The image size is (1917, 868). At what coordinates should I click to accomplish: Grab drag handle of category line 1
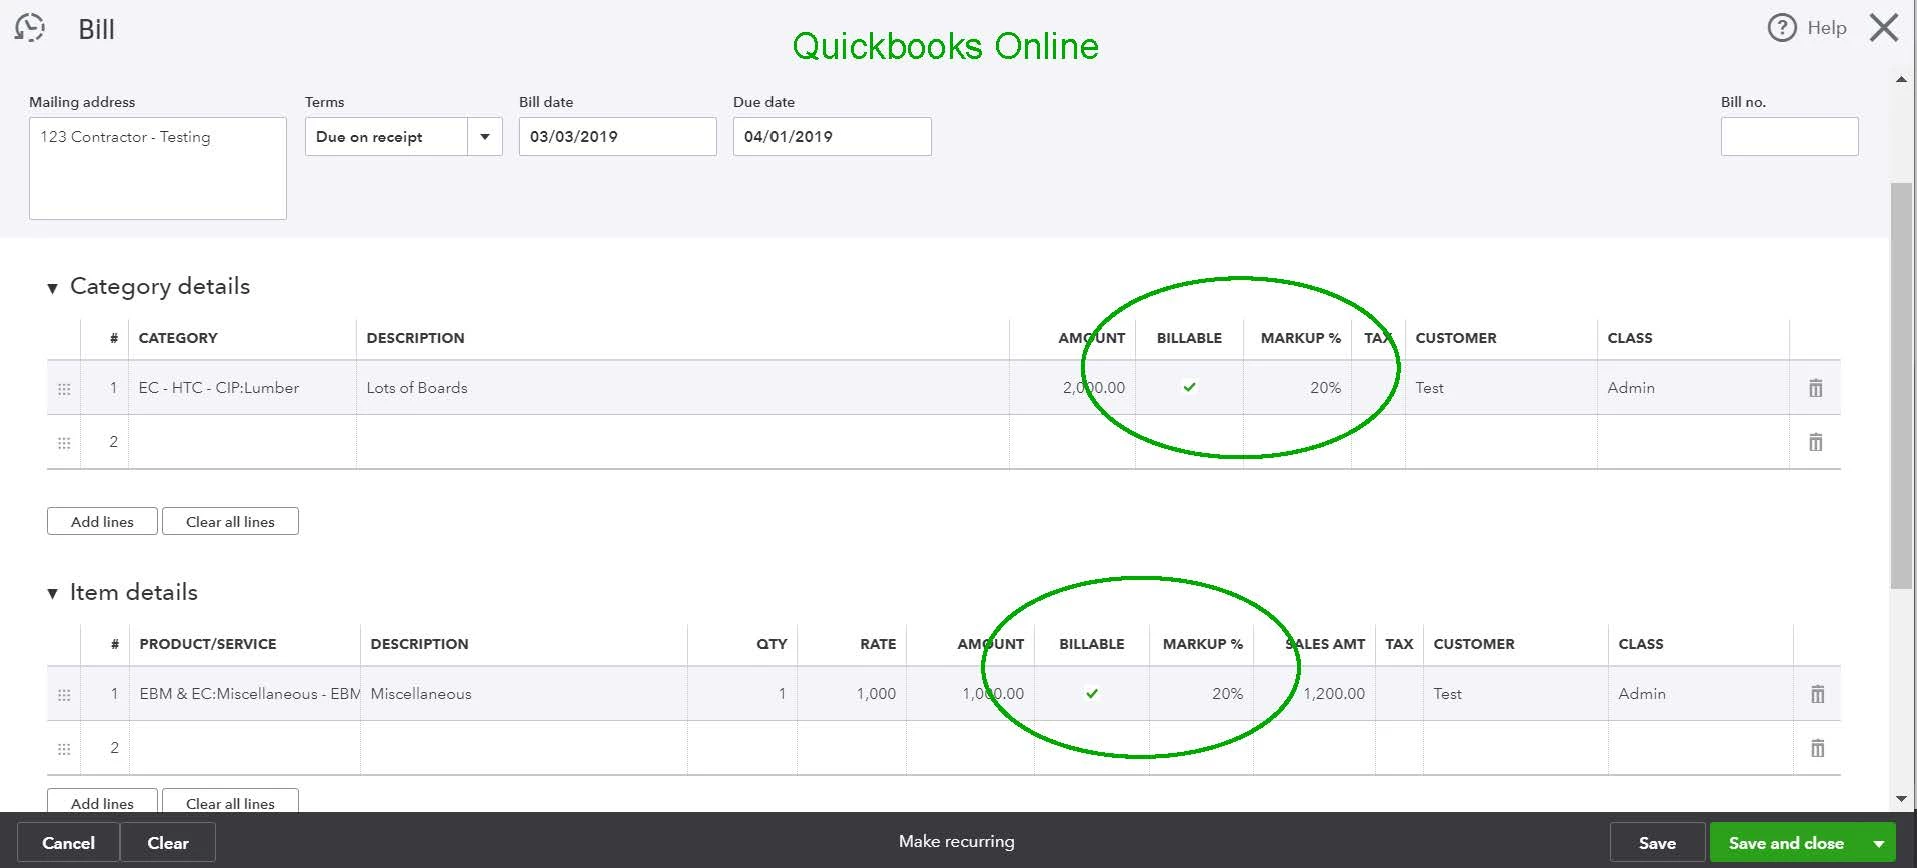tap(64, 389)
